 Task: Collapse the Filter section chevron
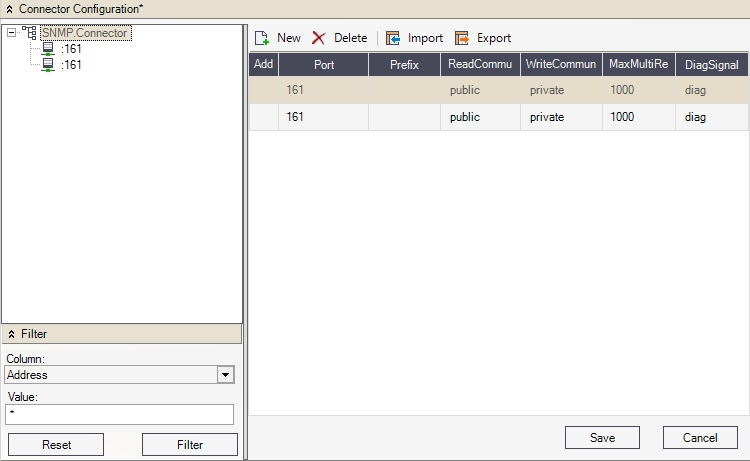point(11,334)
